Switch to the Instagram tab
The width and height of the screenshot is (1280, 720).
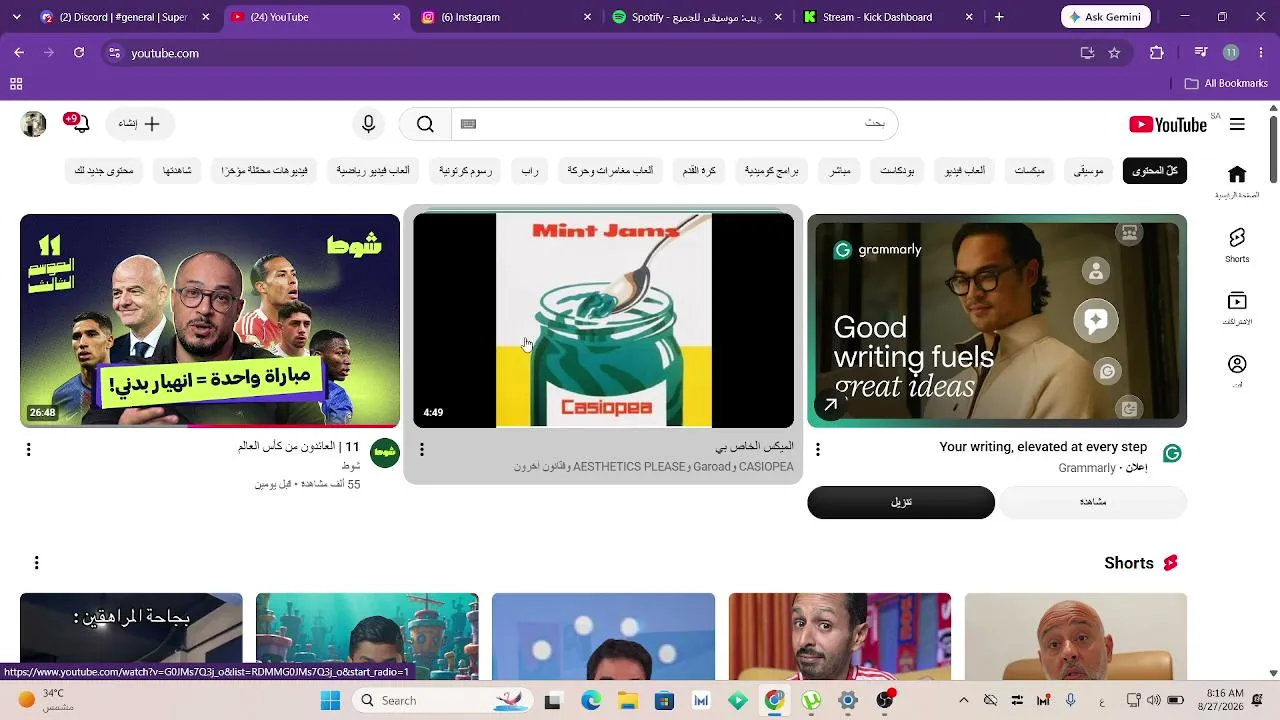click(x=505, y=17)
